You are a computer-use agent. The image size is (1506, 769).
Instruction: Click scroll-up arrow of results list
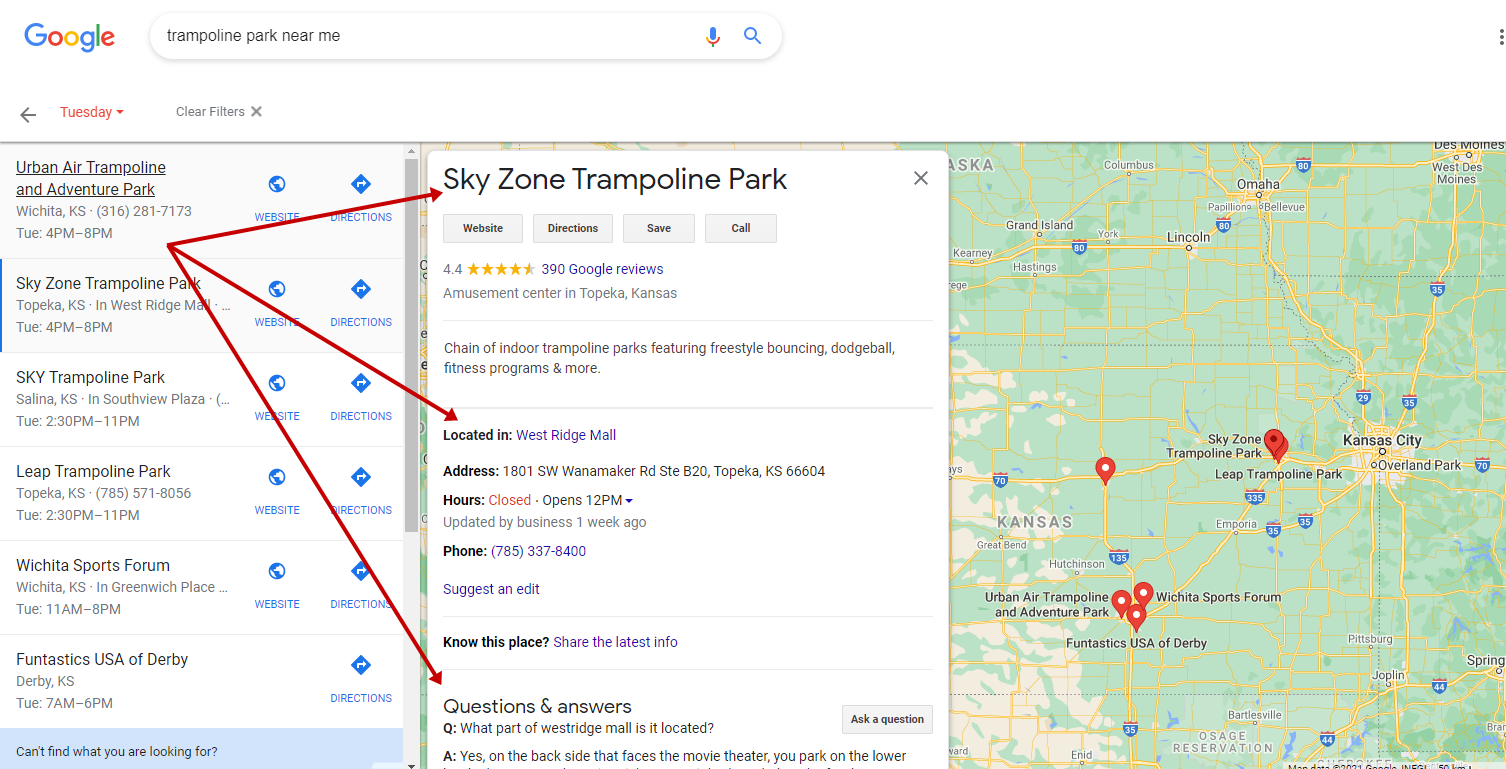411,151
